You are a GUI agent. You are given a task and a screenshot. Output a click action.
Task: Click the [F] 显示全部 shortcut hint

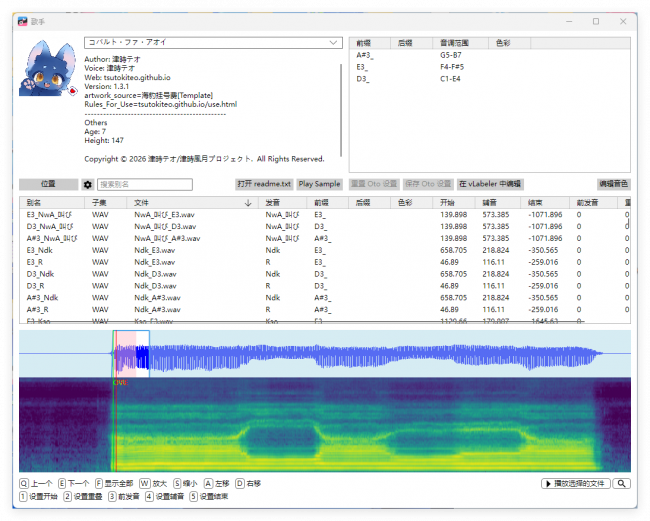click(x=114, y=484)
